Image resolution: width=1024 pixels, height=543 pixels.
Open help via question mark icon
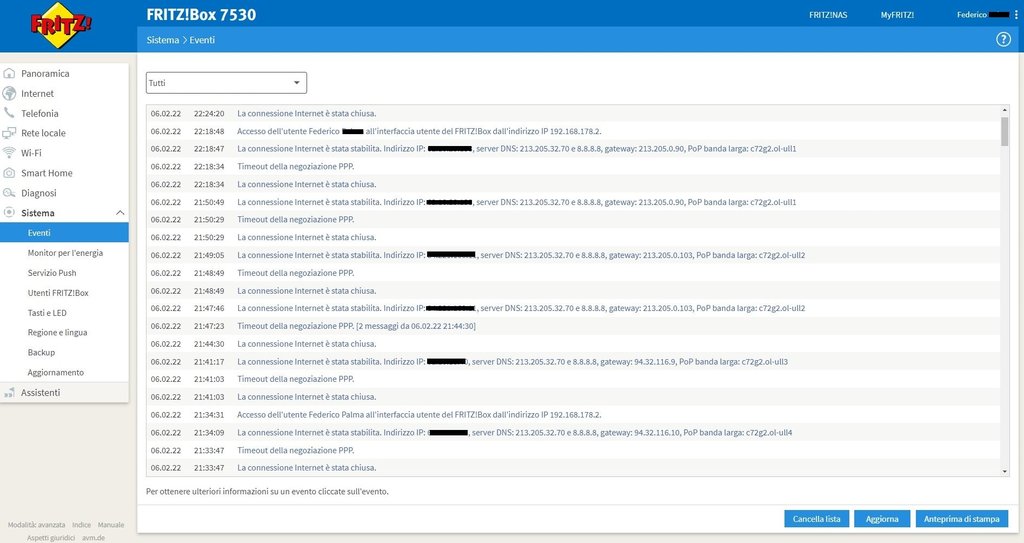click(1003, 39)
